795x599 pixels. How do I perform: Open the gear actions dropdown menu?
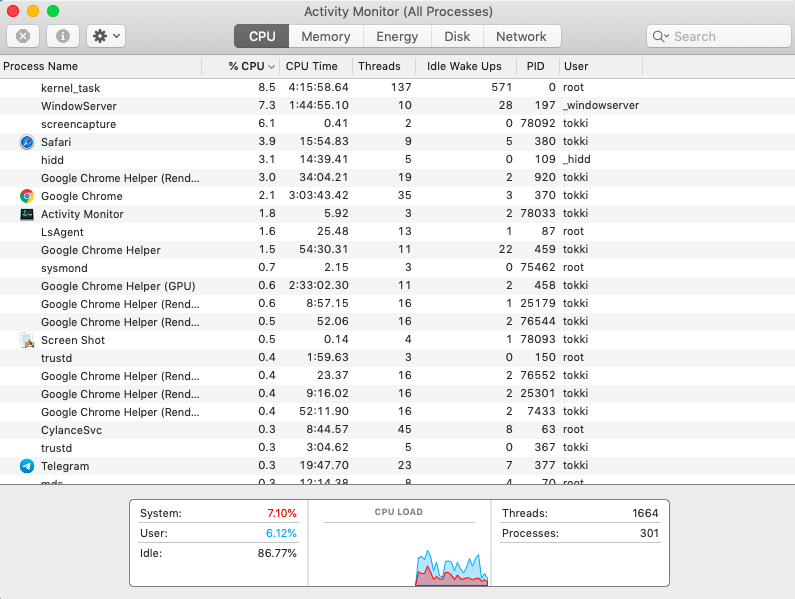[106, 36]
